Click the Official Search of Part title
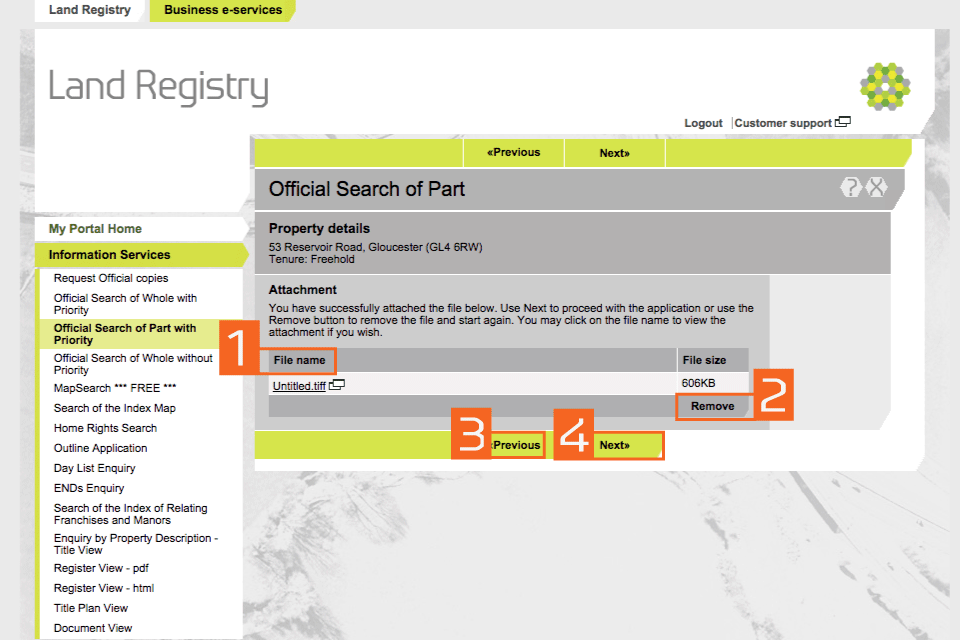Viewport: 960px width, 640px height. pos(367,189)
